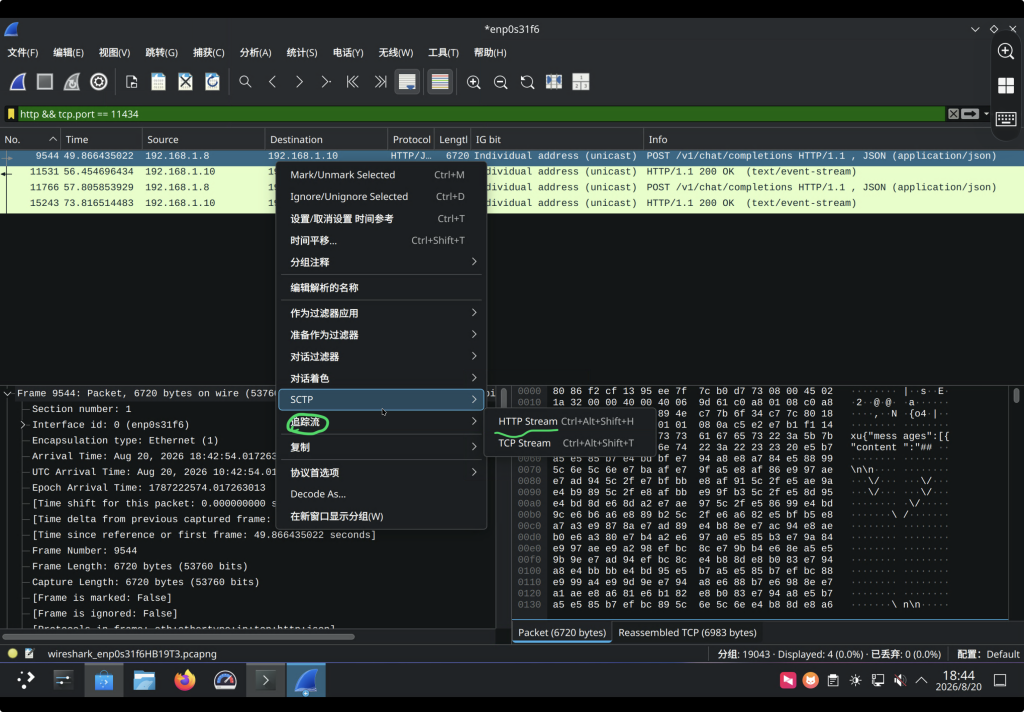1024x712 pixels.
Task: Open the 无线(W) menu
Action: pos(396,52)
